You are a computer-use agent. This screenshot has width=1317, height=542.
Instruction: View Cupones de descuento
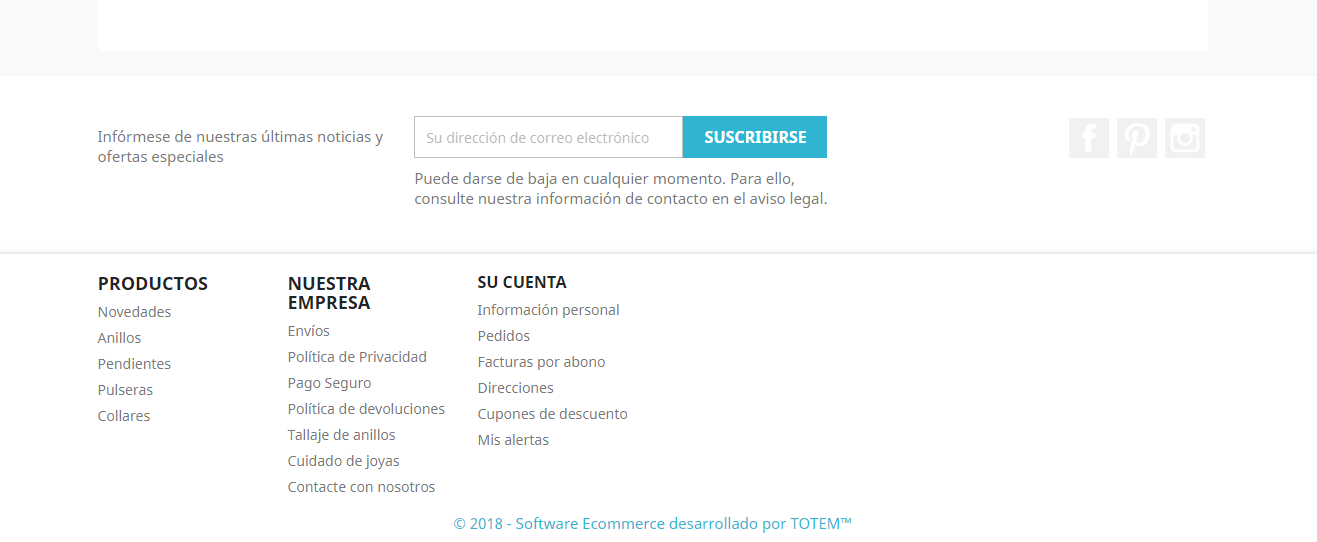coord(552,414)
